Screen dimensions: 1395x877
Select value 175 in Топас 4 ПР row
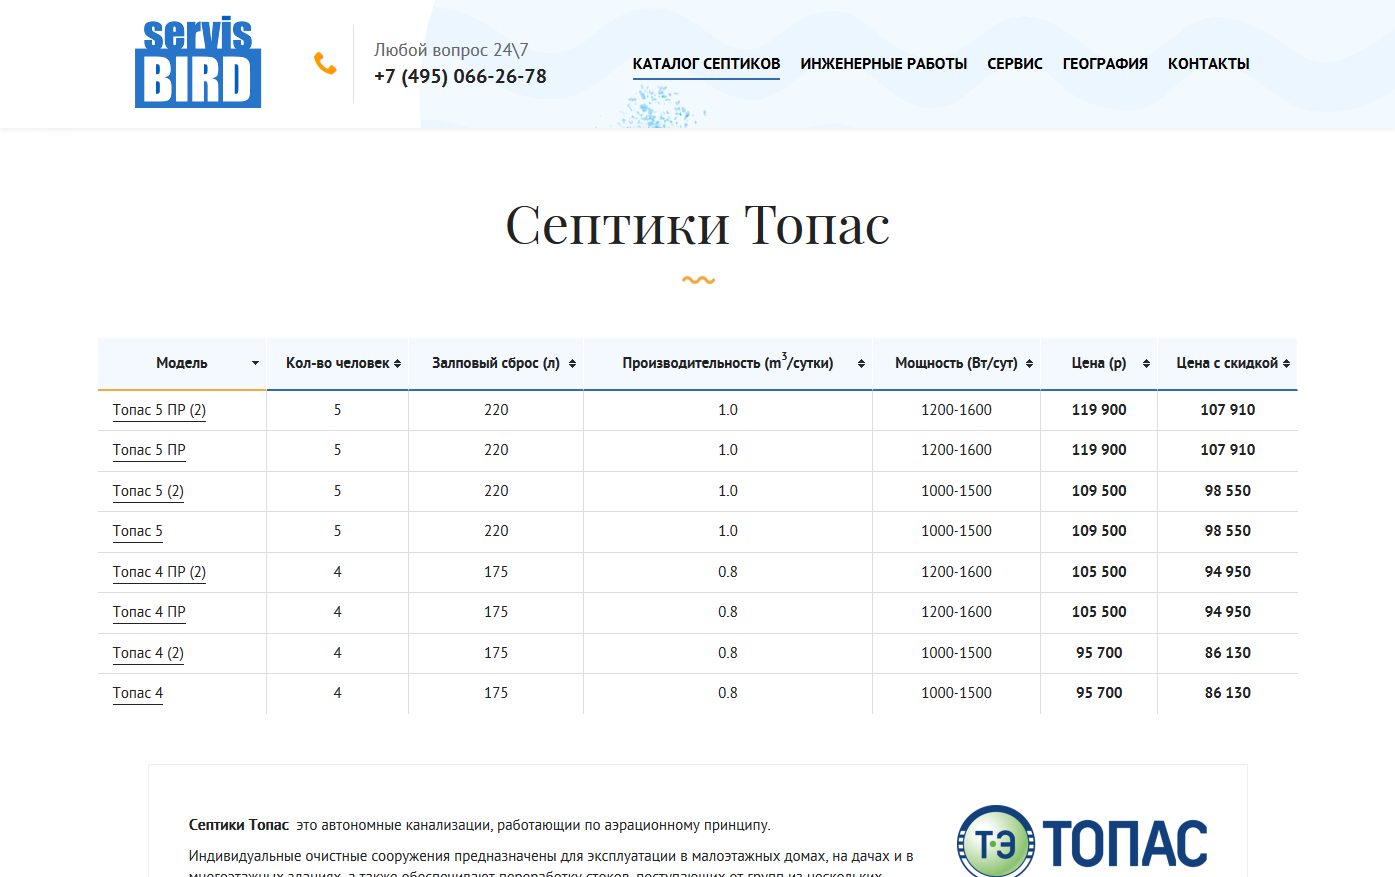(496, 612)
